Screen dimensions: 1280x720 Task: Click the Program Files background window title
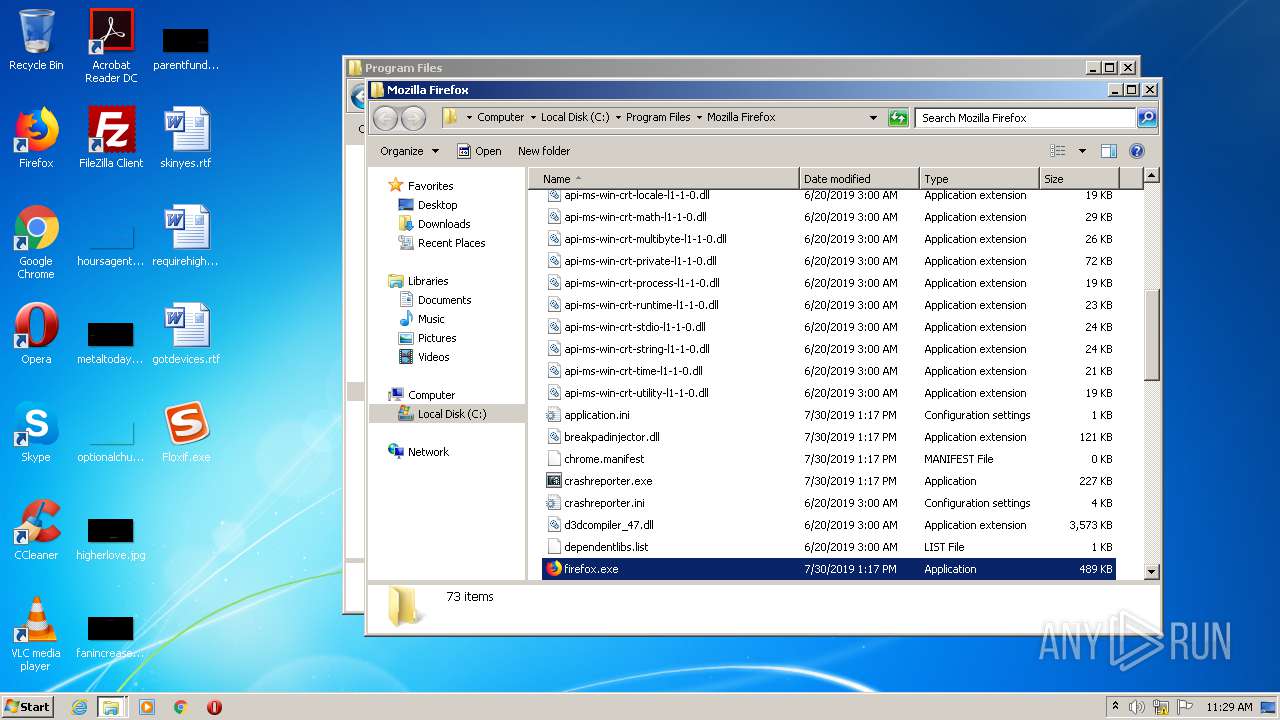(x=403, y=68)
